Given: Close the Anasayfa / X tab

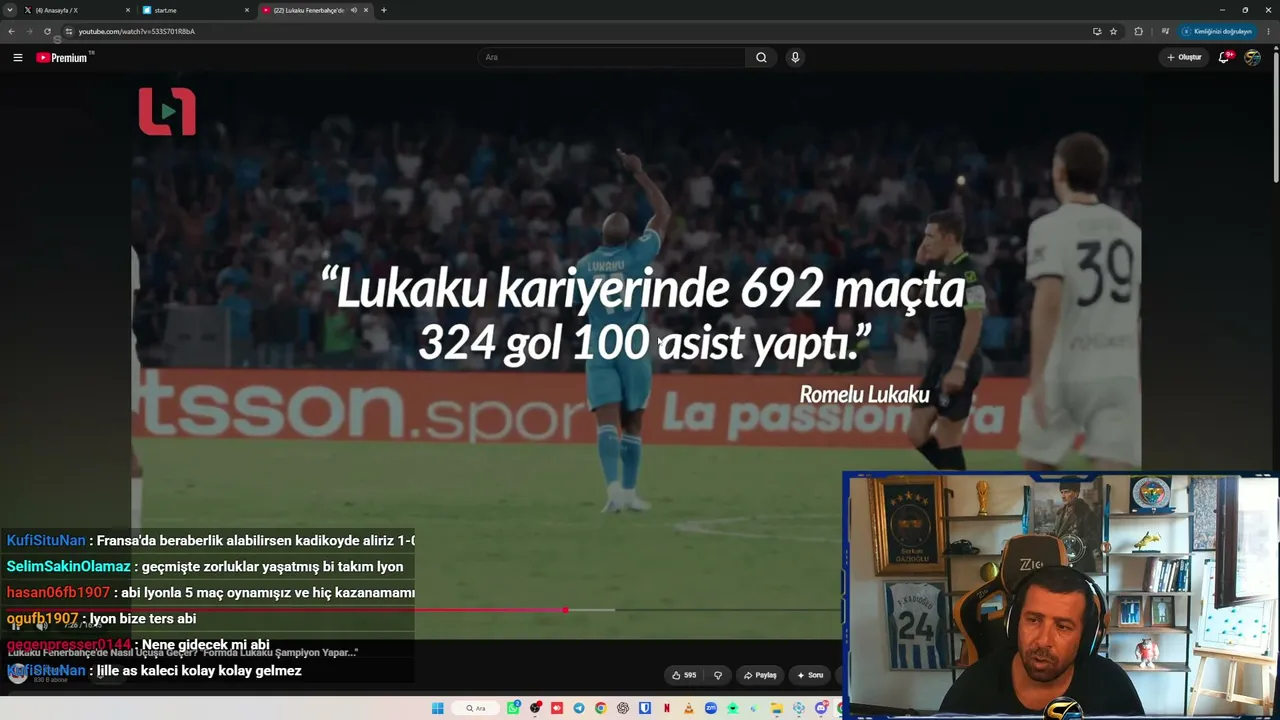Looking at the screenshot, I should [x=128, y=10].
